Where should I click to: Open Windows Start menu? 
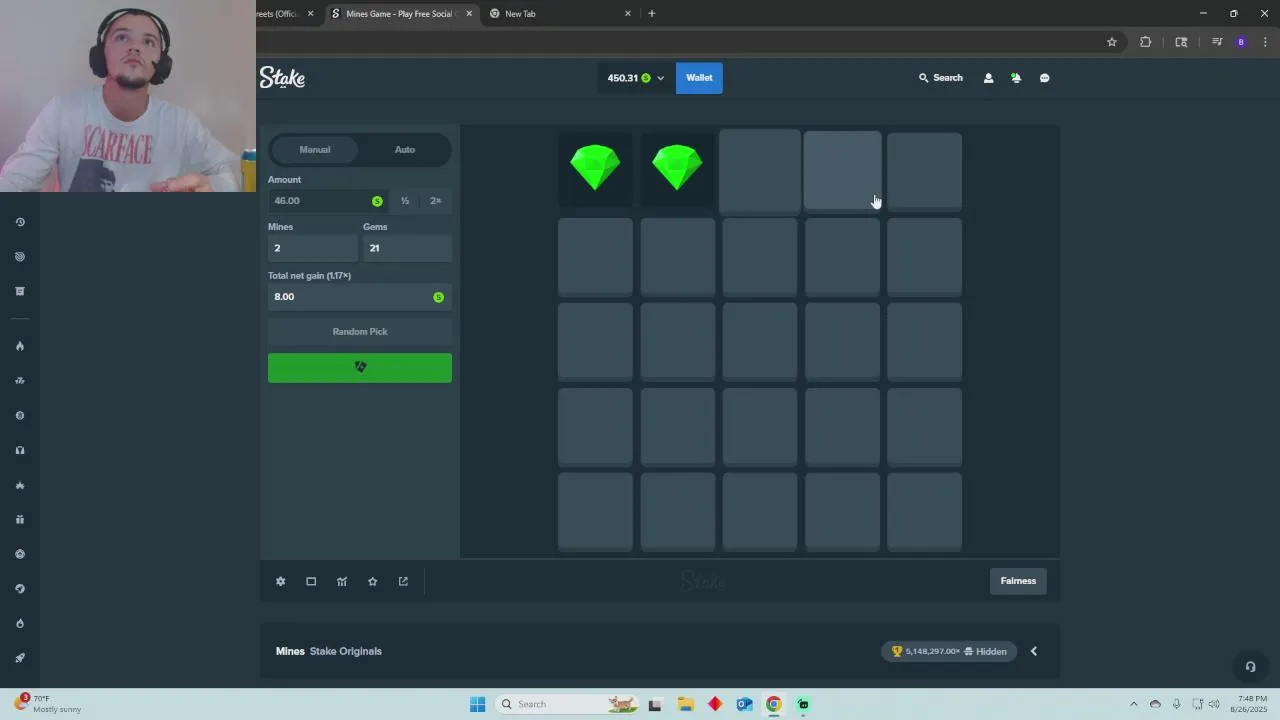(x=477, y=704)
